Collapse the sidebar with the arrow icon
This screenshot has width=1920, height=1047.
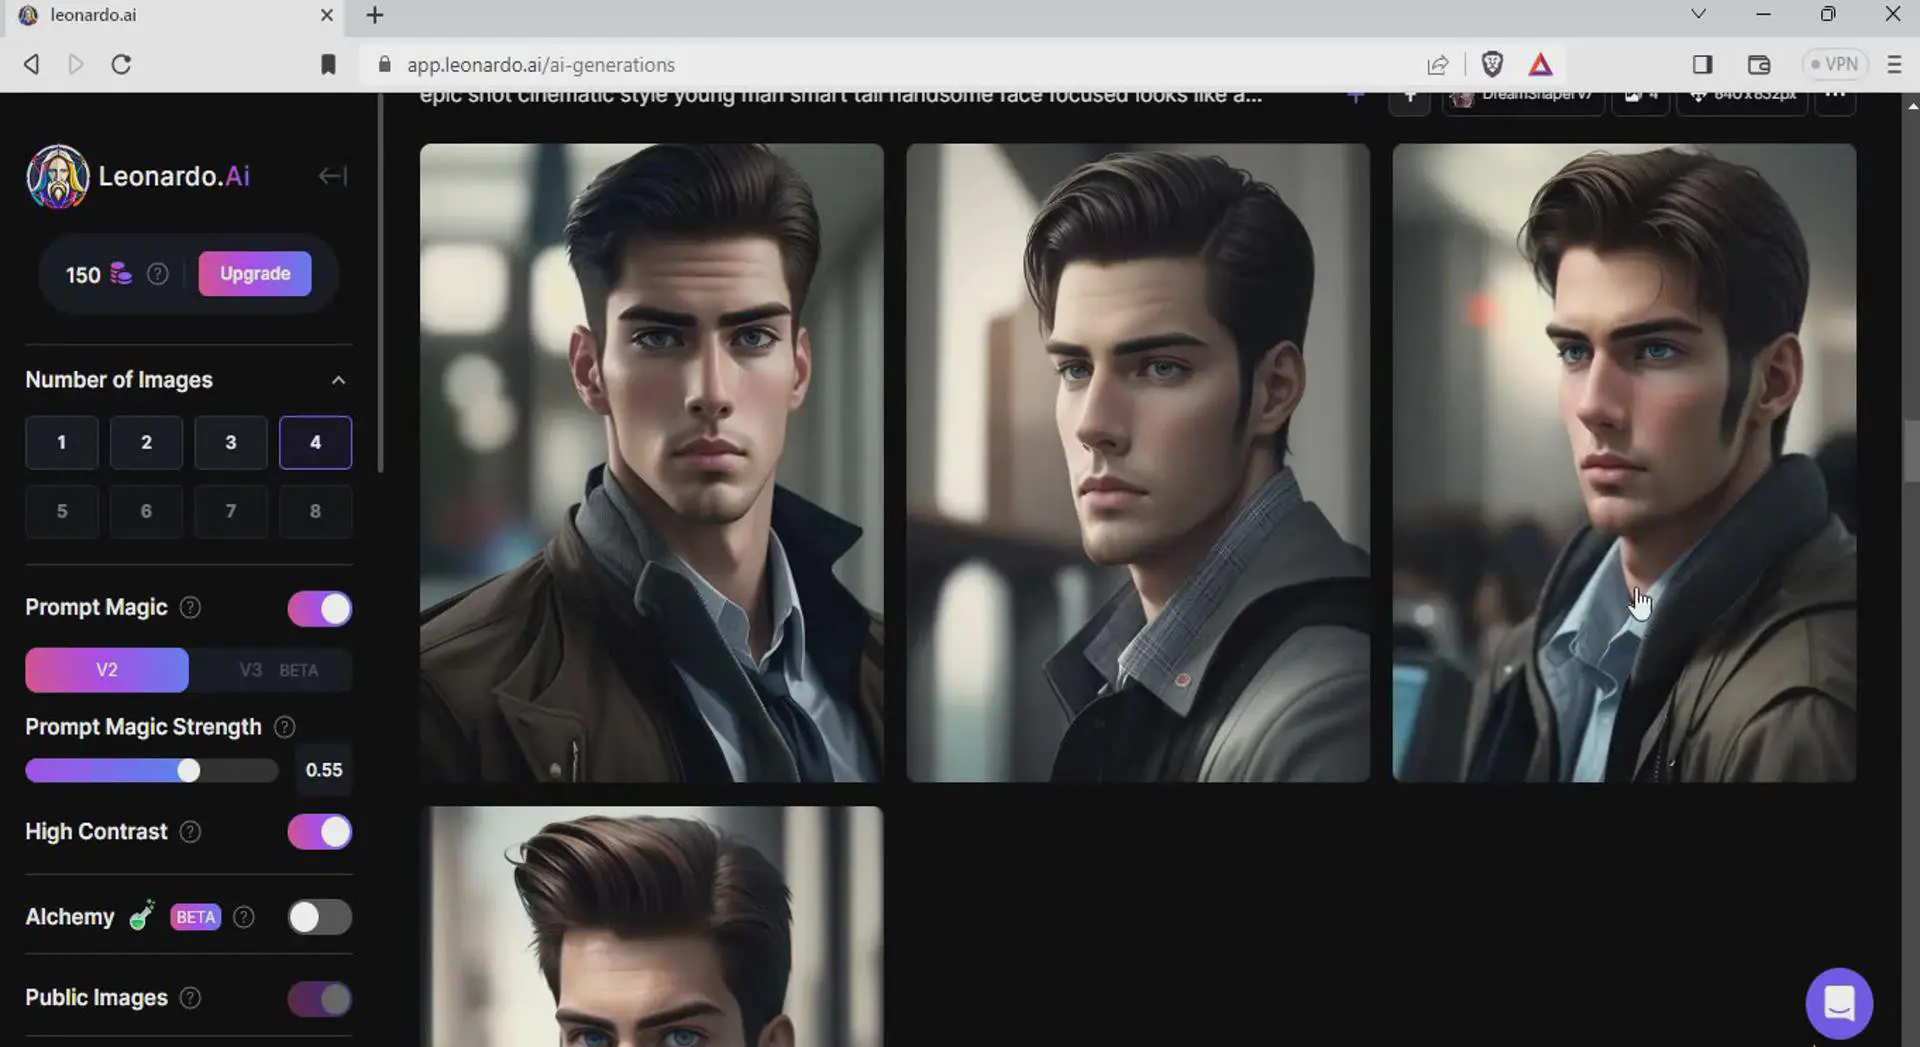[x=332, y=176]
